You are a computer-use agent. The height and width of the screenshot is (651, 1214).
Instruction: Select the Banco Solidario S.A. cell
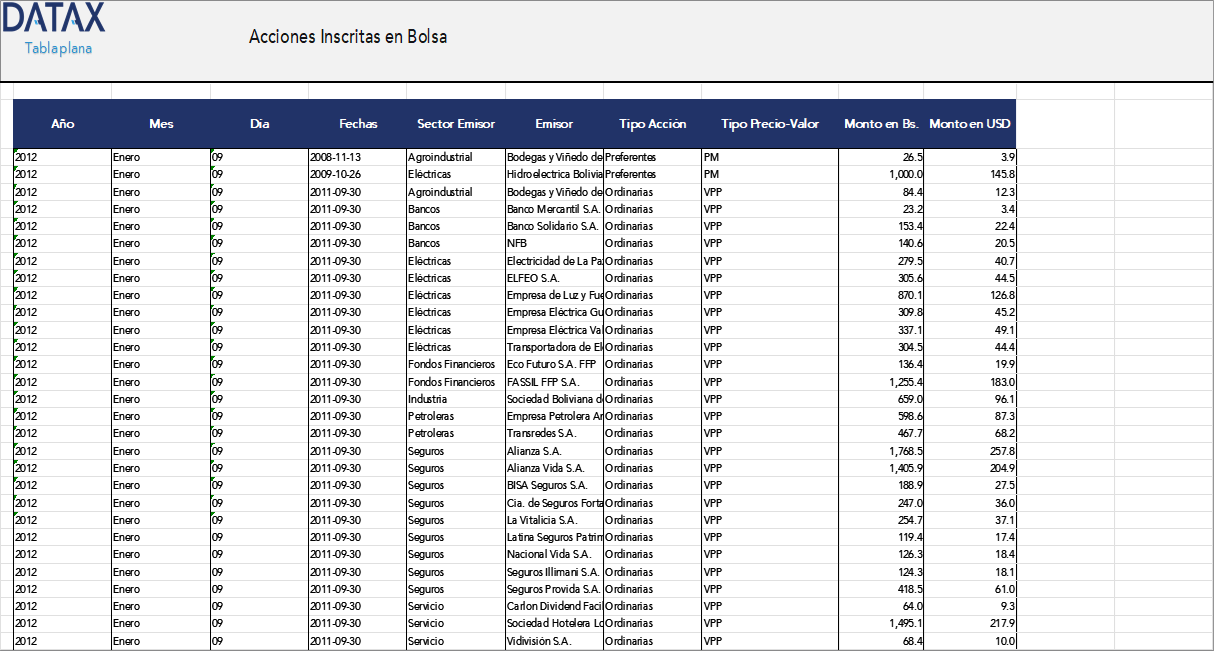click(x=554, y=226)
